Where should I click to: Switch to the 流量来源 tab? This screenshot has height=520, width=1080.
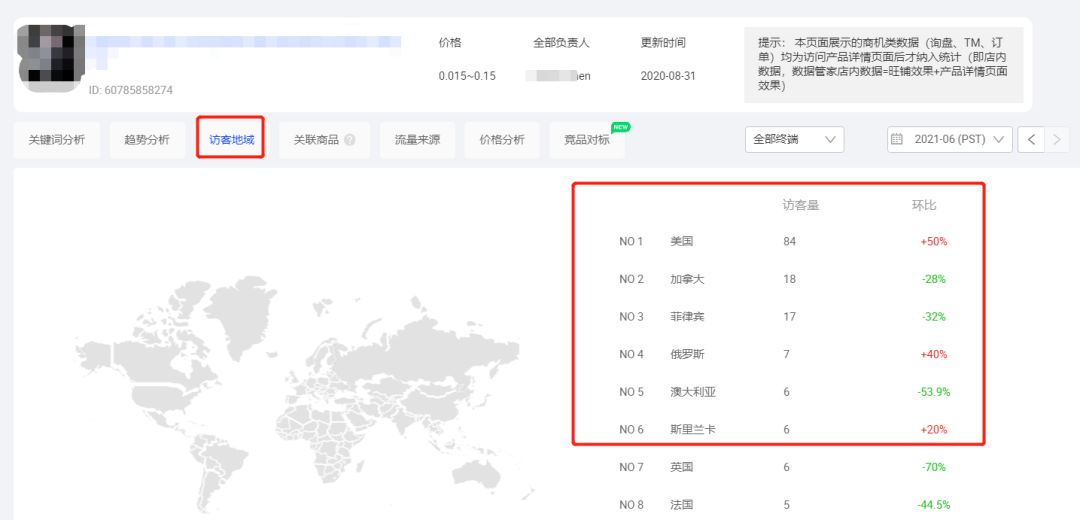tap(417, 140)
